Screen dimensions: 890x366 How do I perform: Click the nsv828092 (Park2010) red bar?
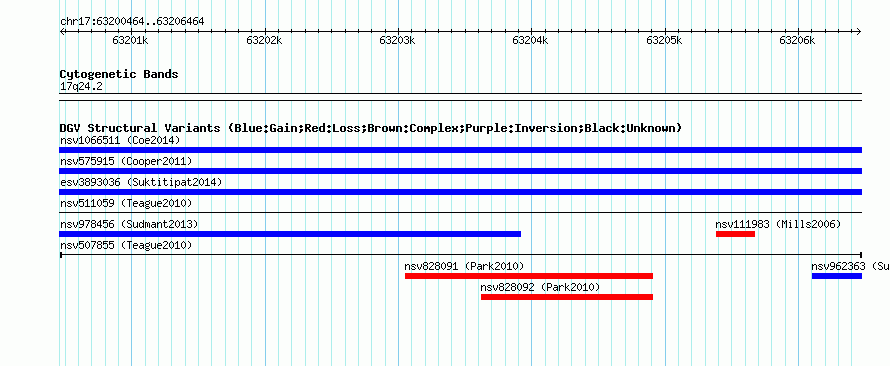[x=566, y=297]
